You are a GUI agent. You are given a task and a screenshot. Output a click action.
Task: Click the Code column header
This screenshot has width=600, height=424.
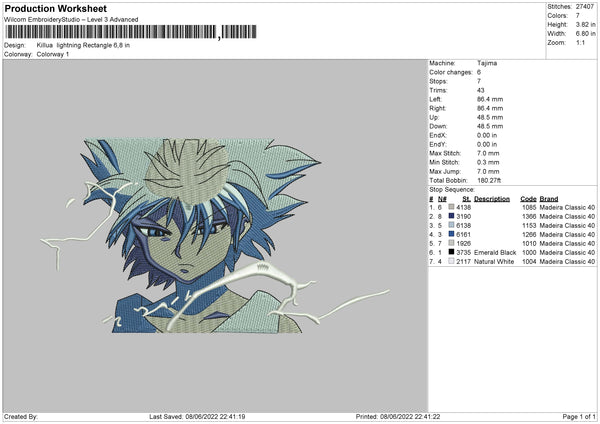tap(528, 199)
